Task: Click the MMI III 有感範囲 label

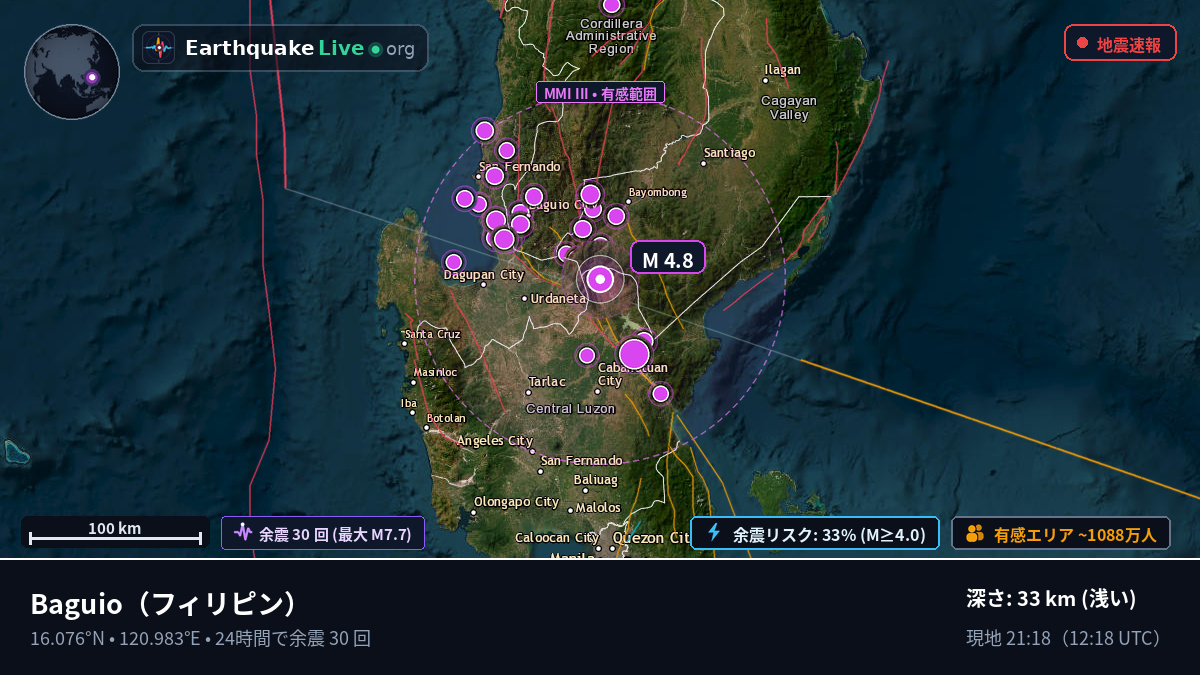Action: point(600,94)
